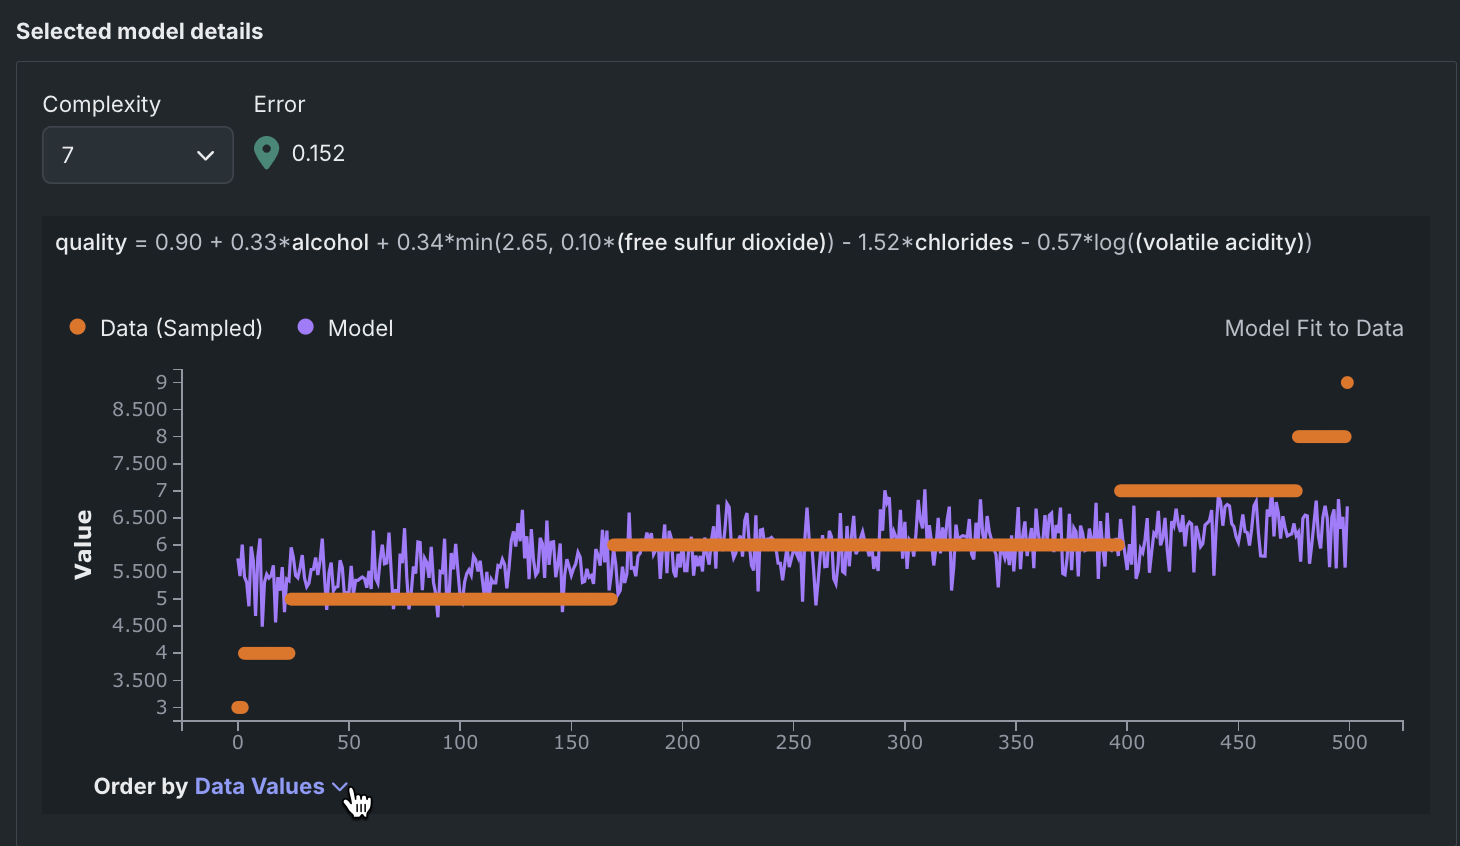Click the Error value 0.152
This screenshot has height=846, width=1460.
pos(318,153)
